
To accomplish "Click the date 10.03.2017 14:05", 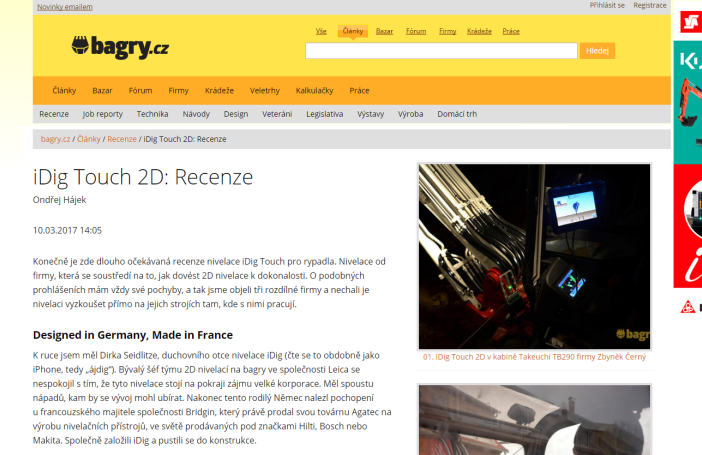I will point(67,230).
